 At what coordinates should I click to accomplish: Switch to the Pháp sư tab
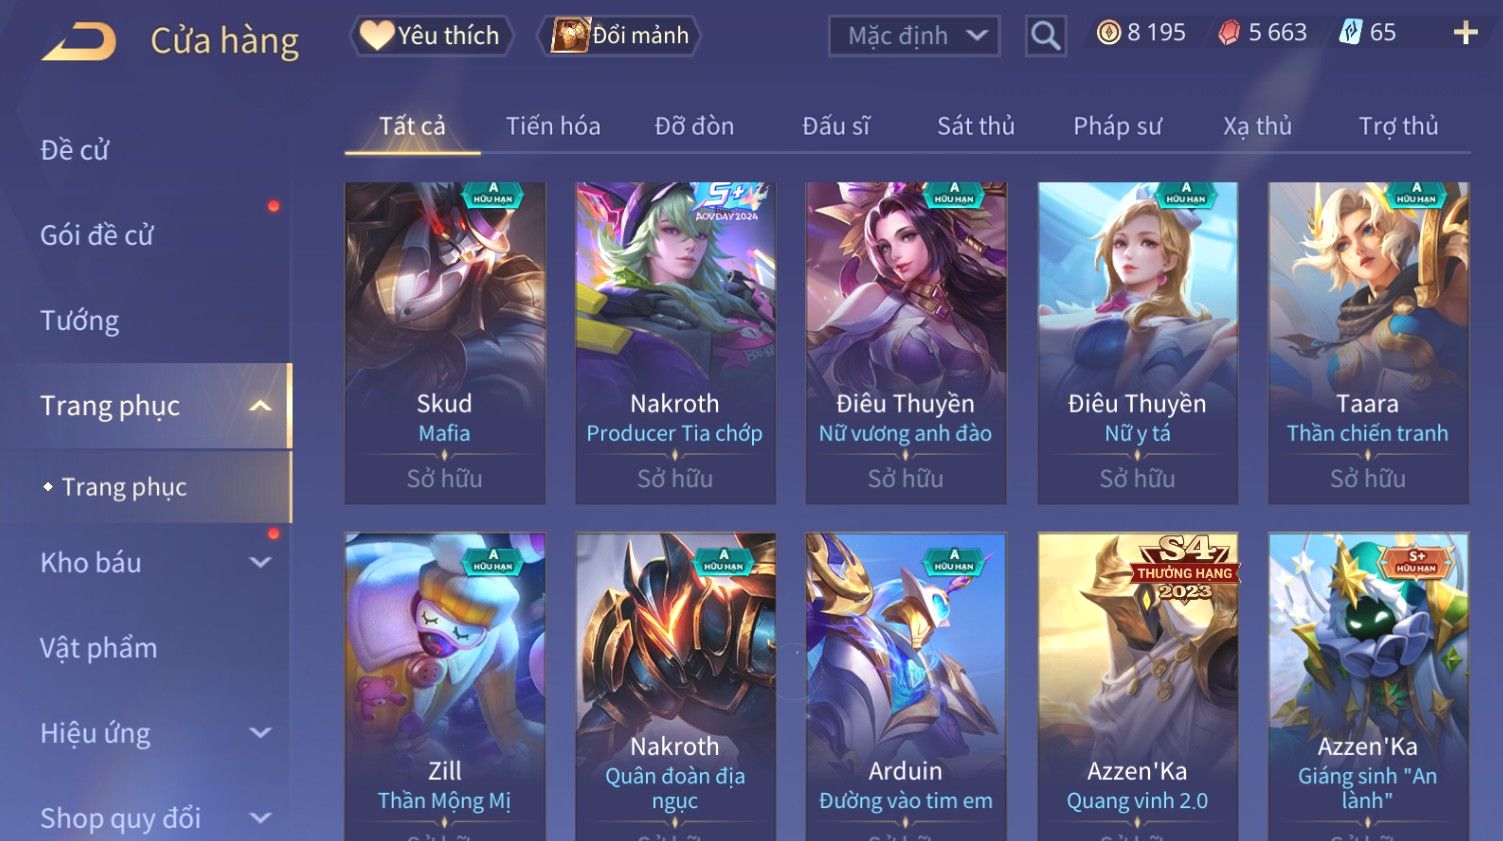click(x=1117, y=126)
